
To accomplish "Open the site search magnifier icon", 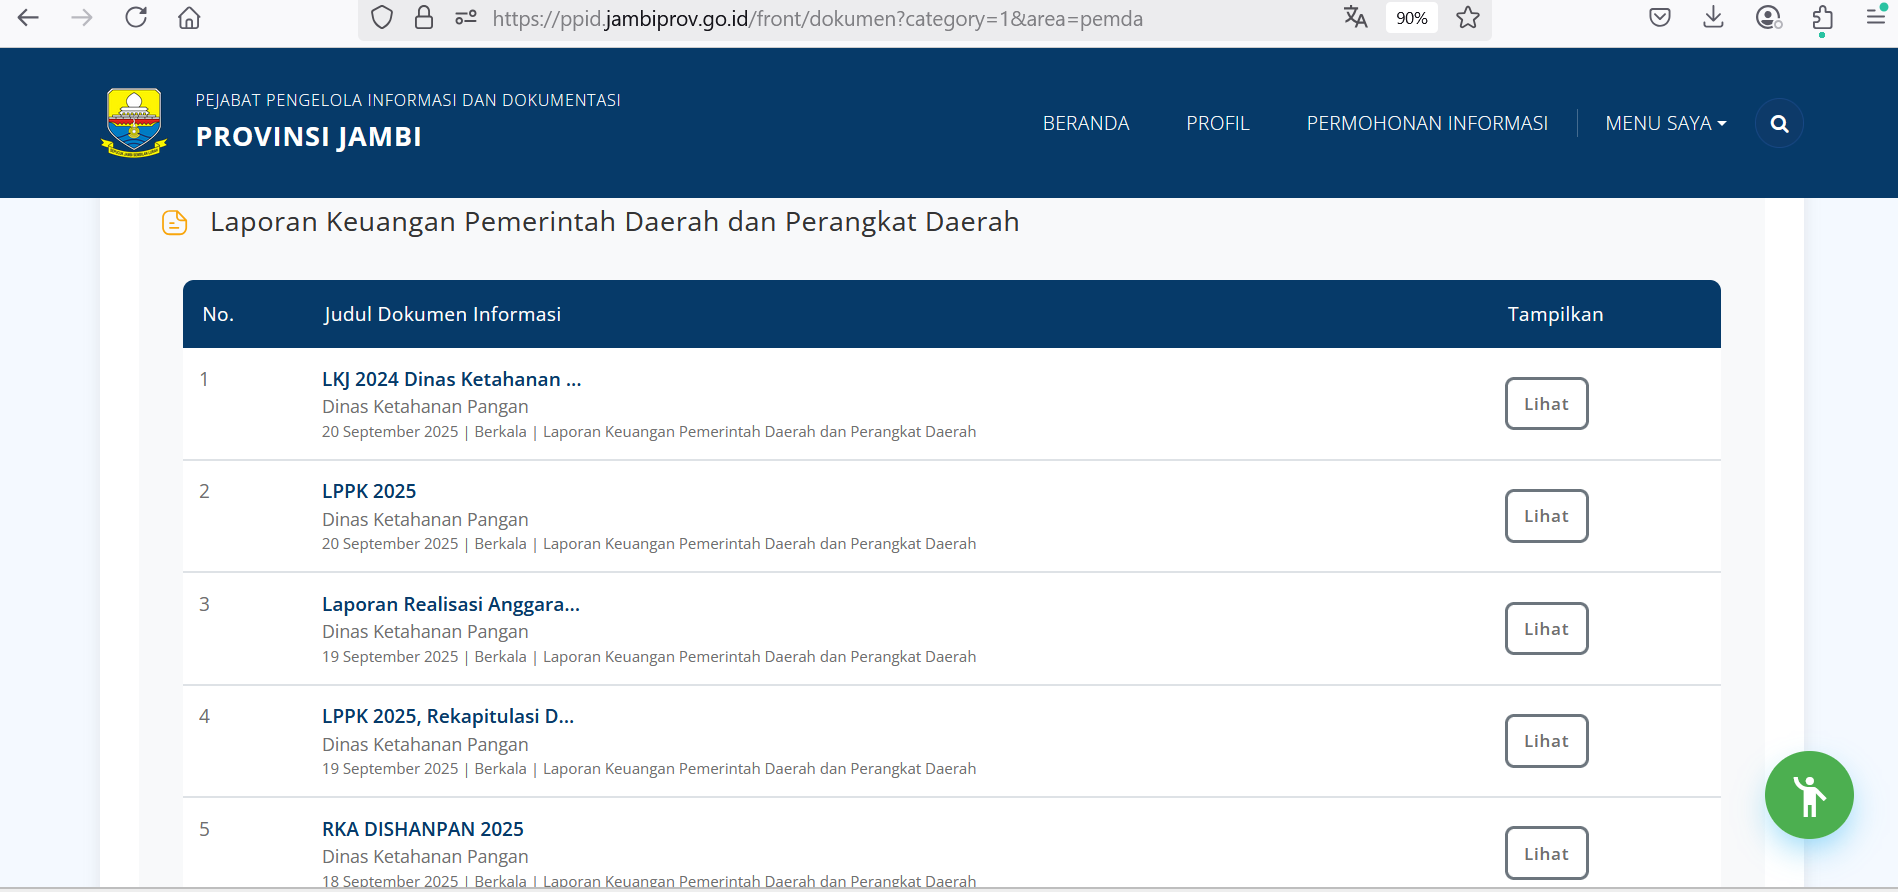I will point(1779,124).
